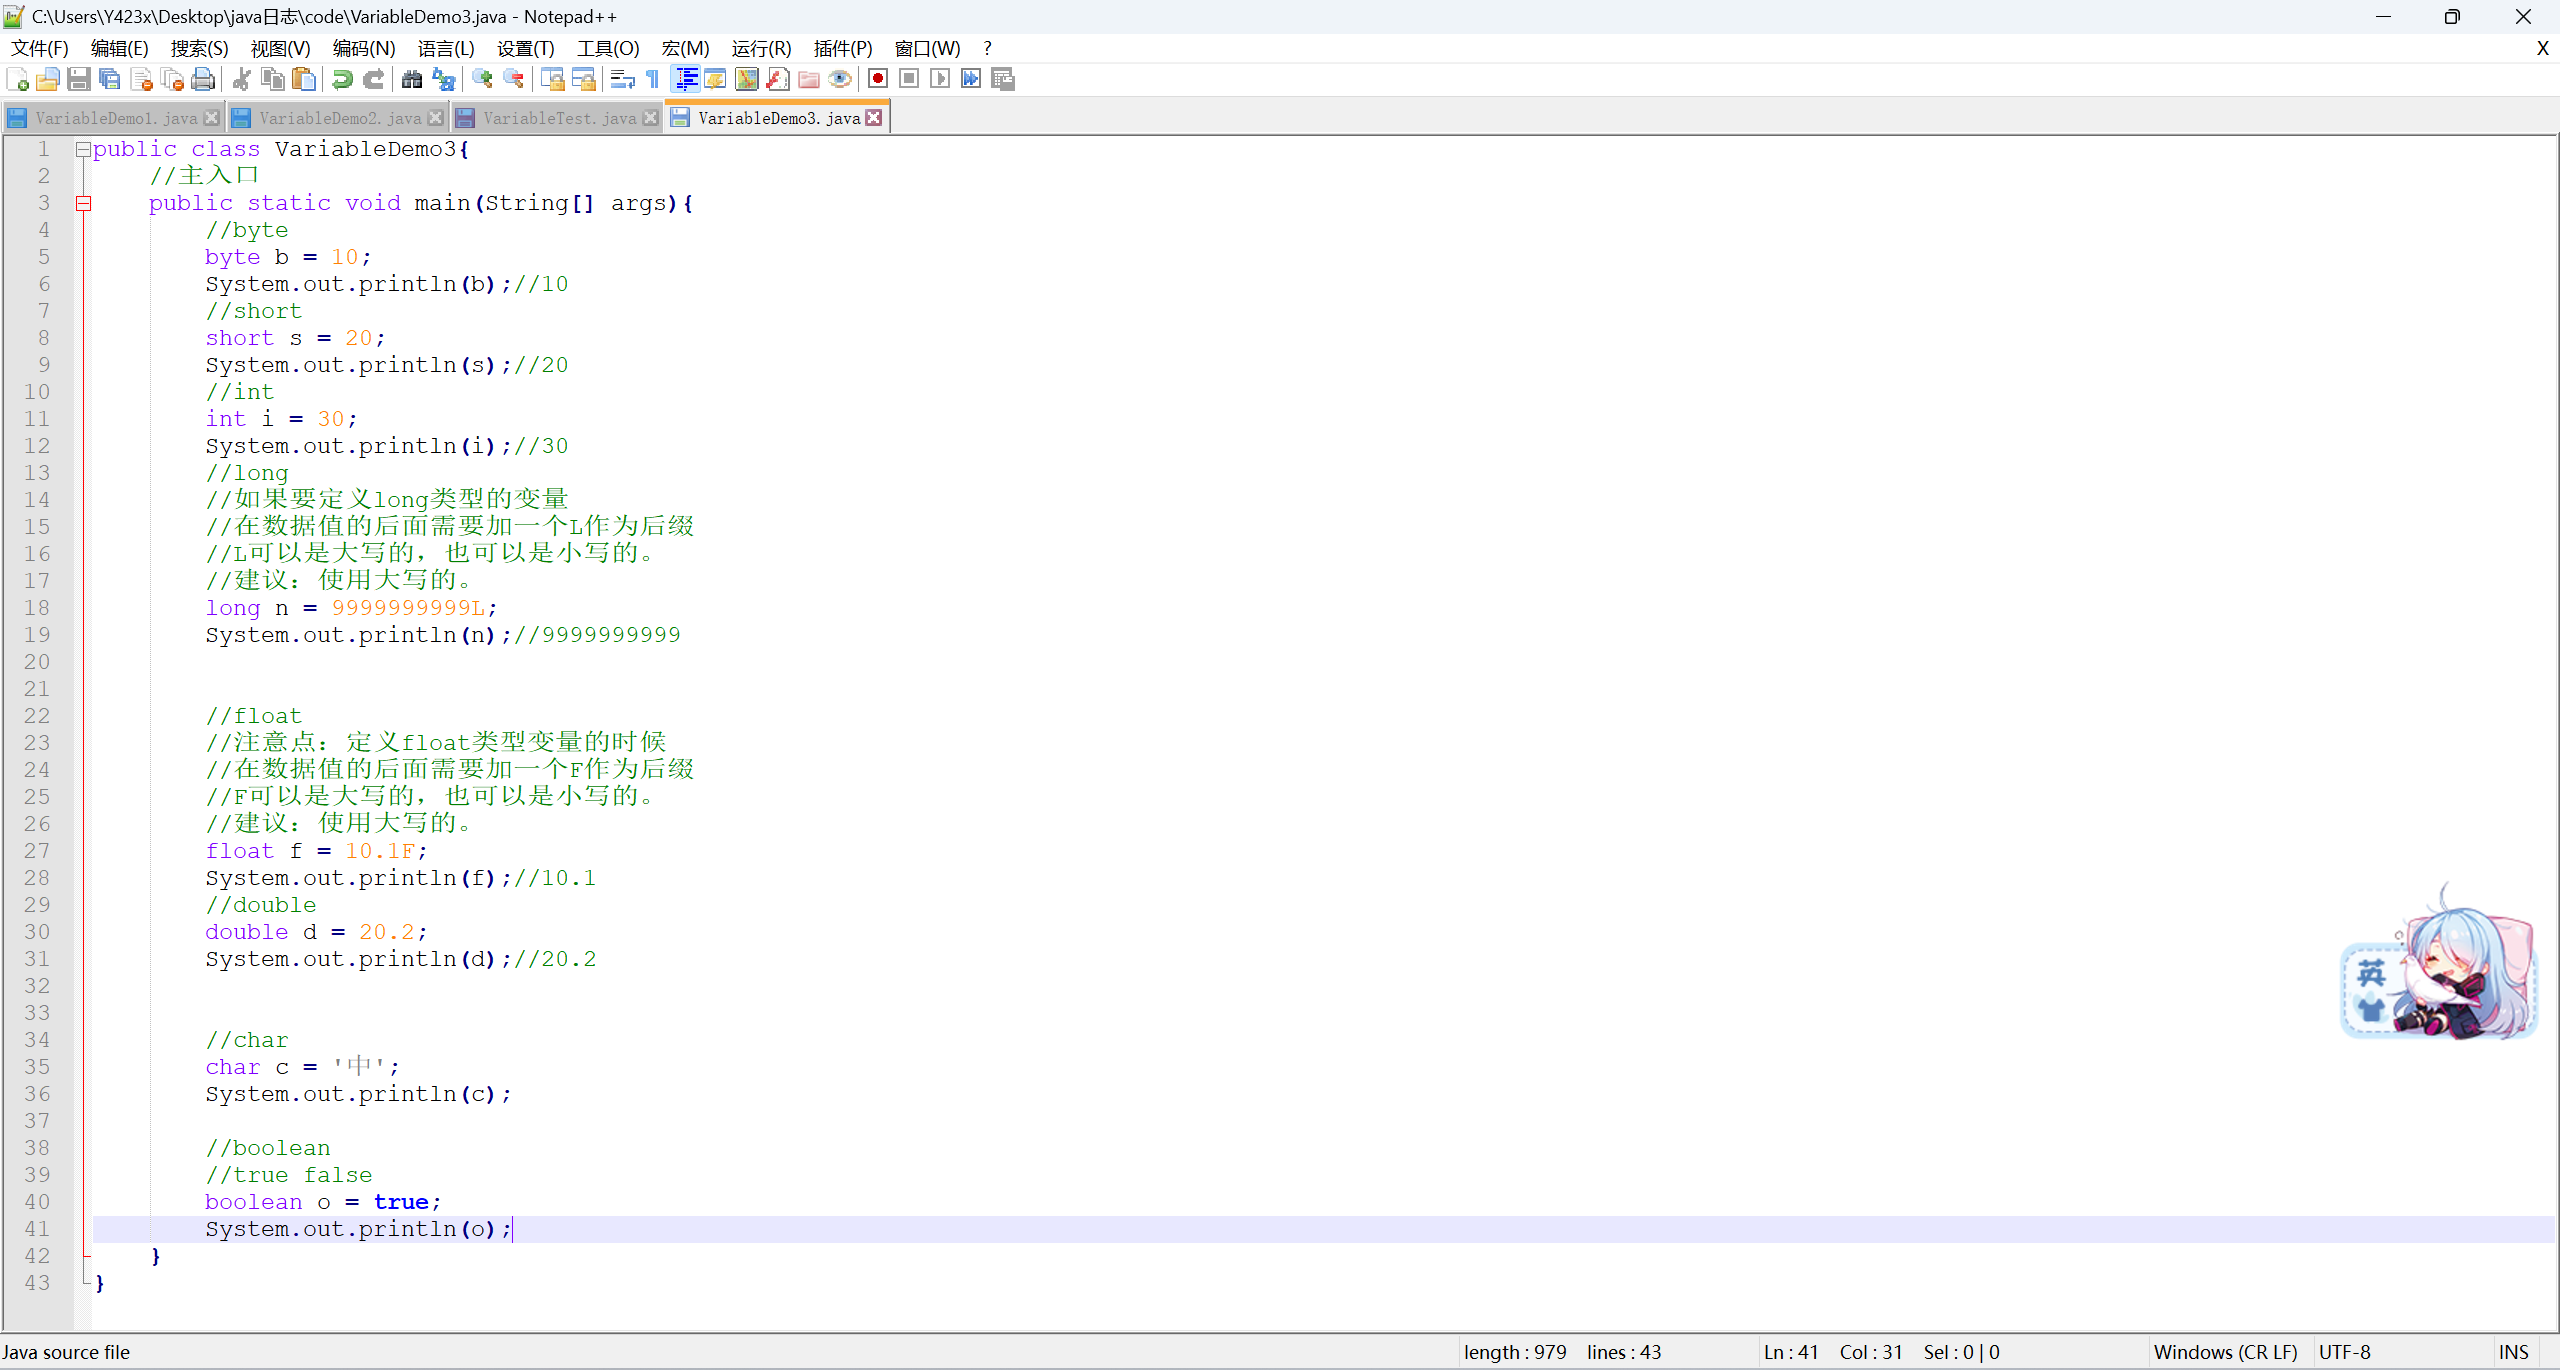The width and height of the screenshot is (2560, 1370).
Task: Run macro multiple times icon
Action: [x=971, y=79]
